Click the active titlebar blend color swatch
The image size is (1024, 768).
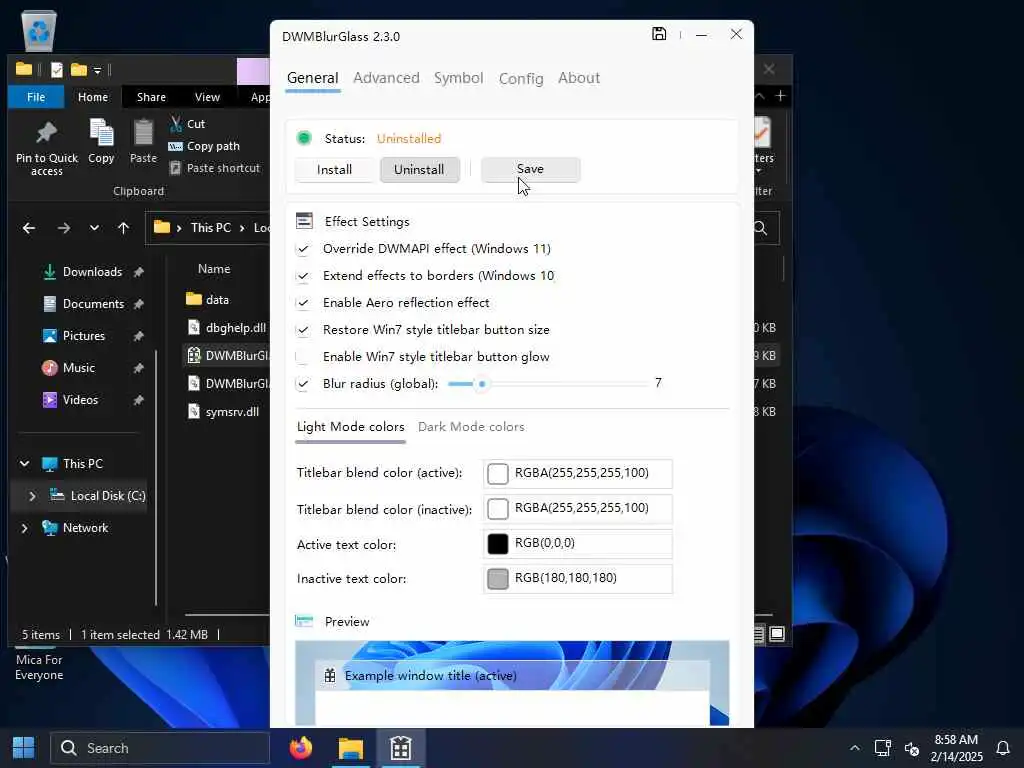(x=498, y=473)
